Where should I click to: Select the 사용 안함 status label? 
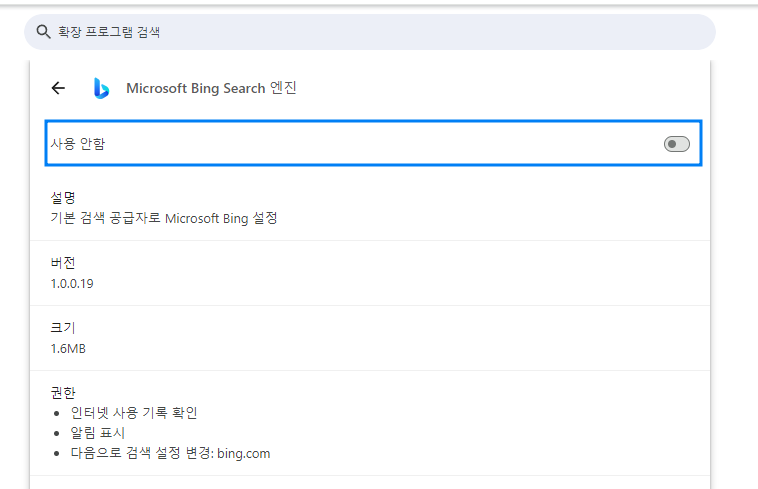pyautogui.click(x=78, y=144)
